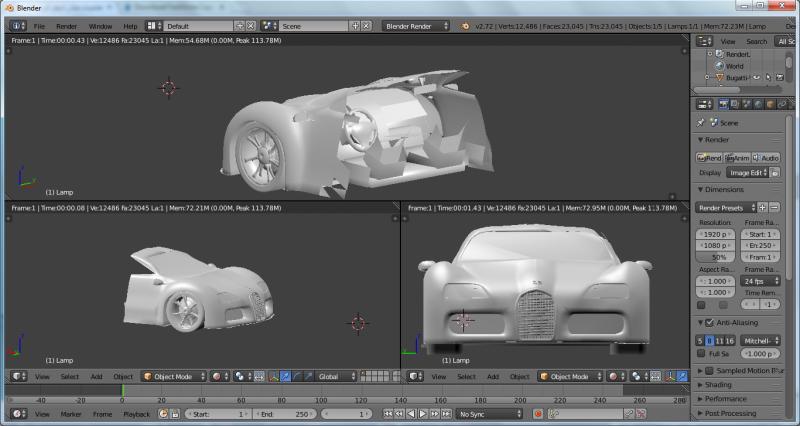Click the timeline editor type clock icon
This screenshot has height=426, width=800.
coord(17,413)
